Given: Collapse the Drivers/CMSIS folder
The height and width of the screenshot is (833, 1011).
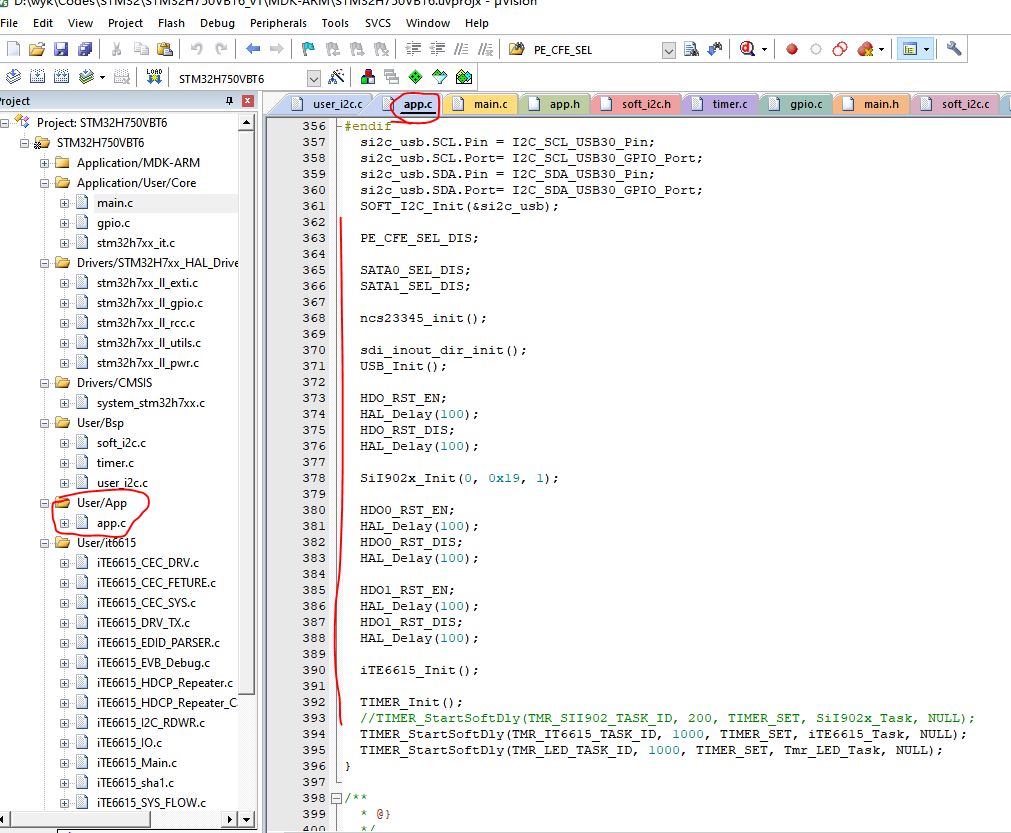Looking at the screenshot, I should (44, 384).
